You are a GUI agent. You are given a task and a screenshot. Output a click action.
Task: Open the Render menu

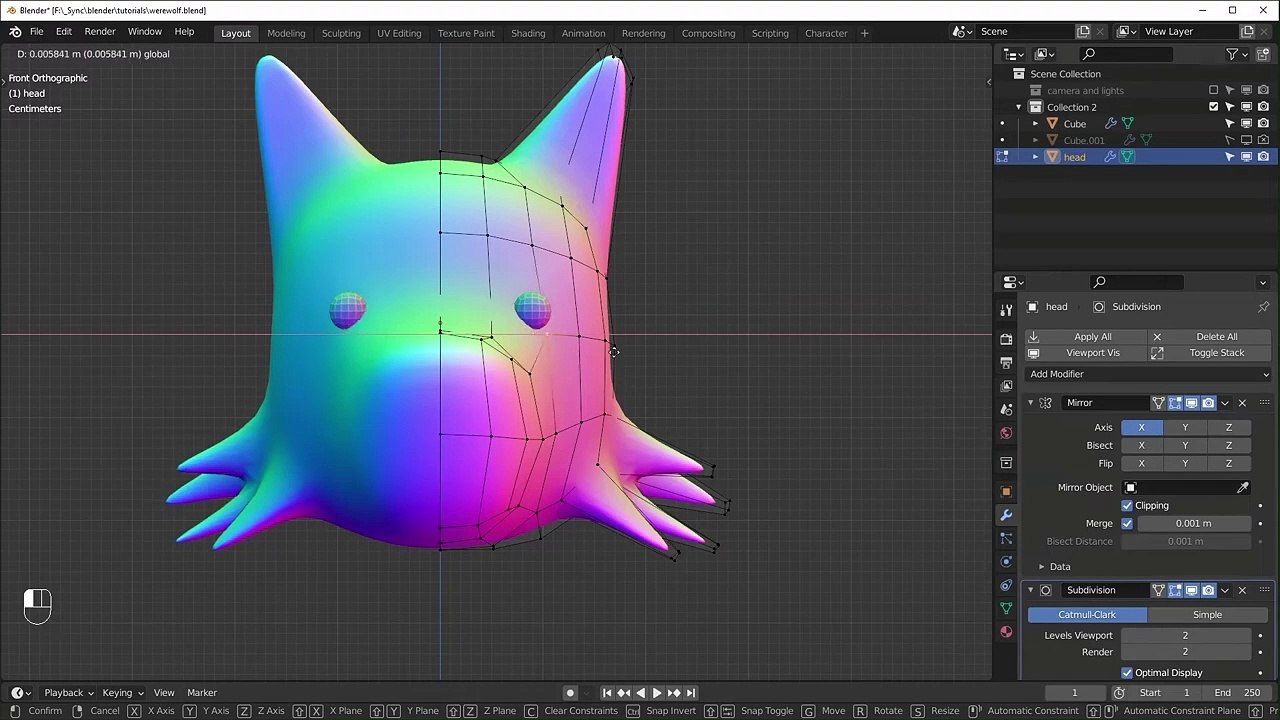(100, 32)
